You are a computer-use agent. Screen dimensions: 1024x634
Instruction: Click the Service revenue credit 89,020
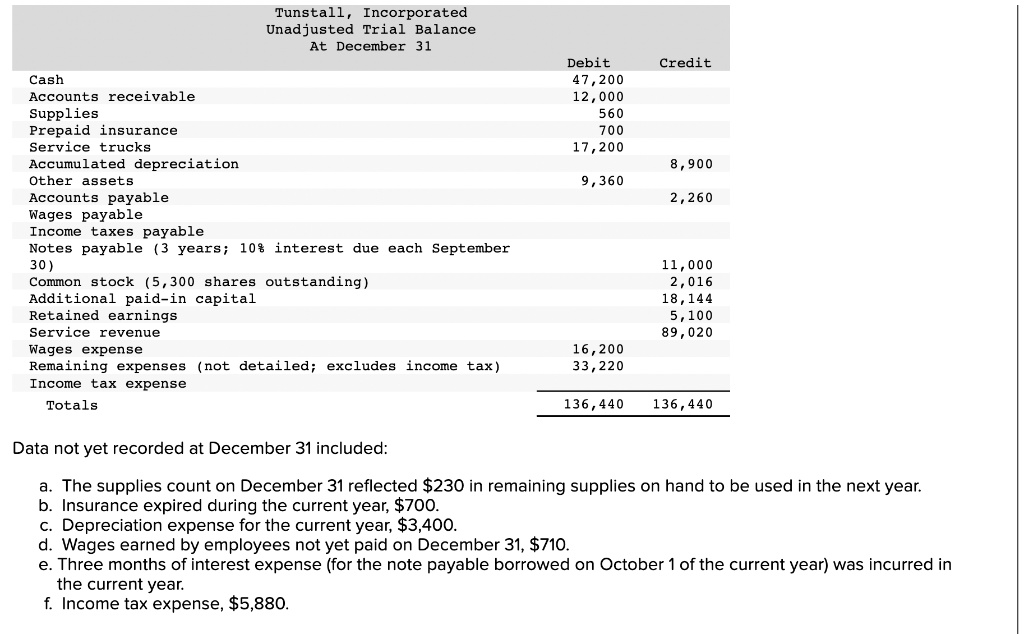(x=687, y=332)
